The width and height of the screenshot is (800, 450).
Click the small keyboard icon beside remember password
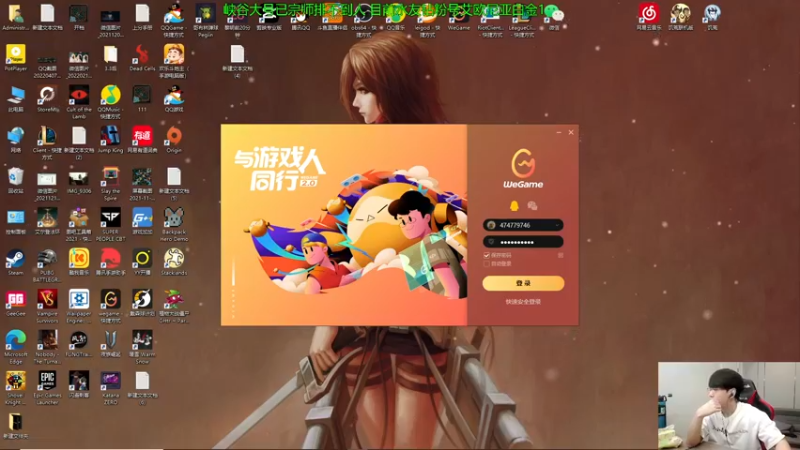560,255
